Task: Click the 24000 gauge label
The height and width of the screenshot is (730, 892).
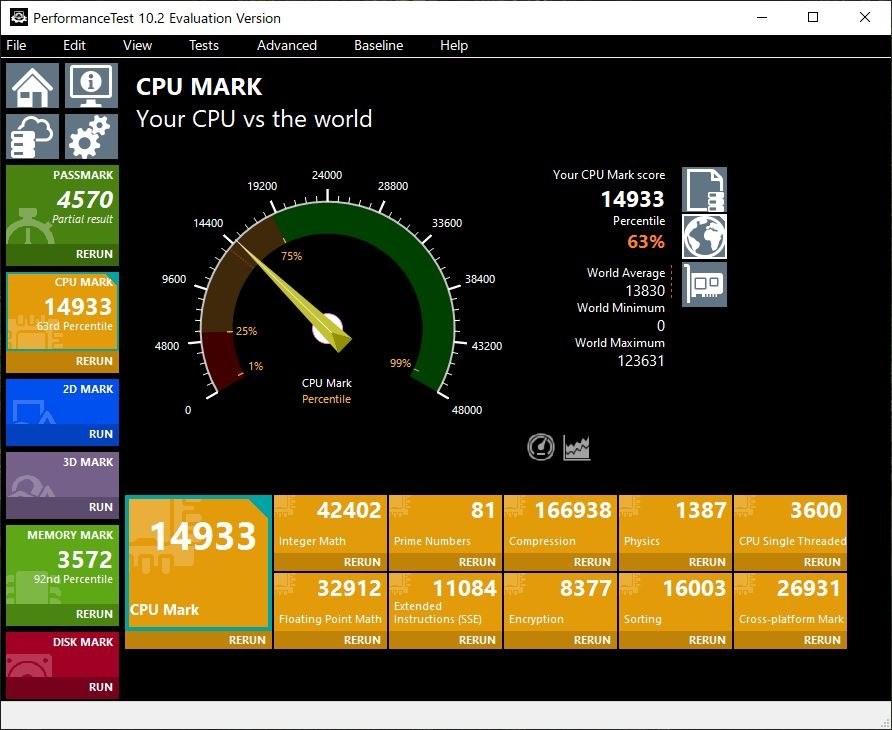Action: coord(327,175)
